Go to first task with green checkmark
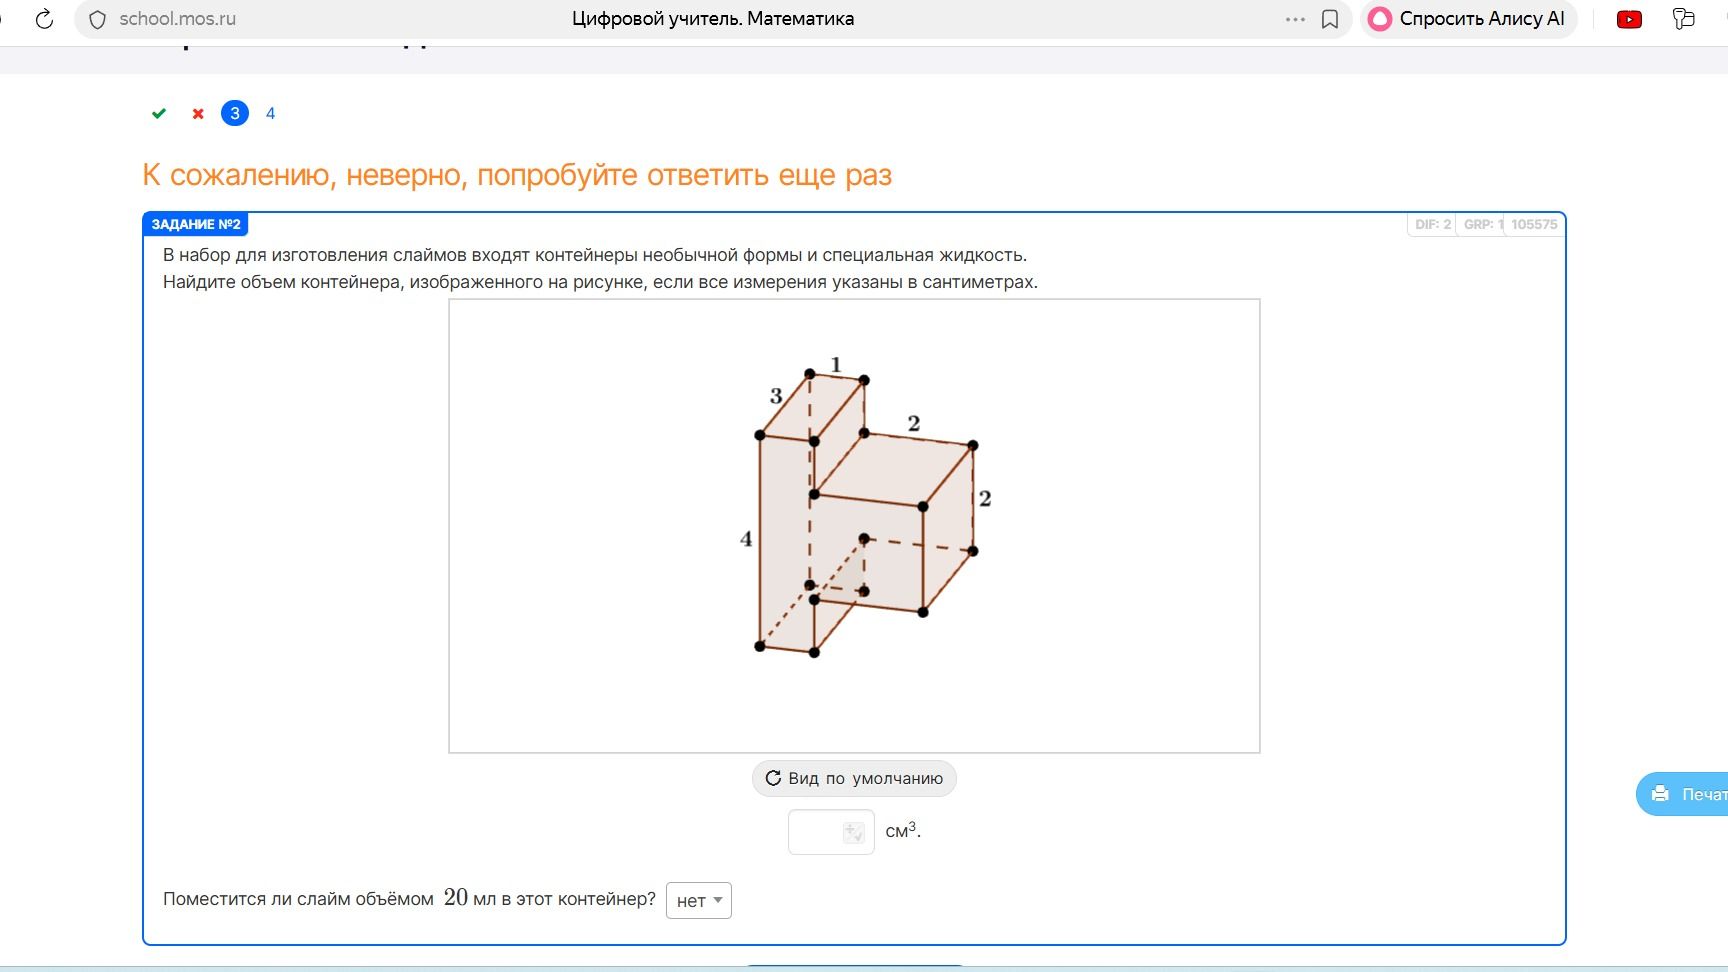Image resolution: width=1728 pixels, height=972 pixels. point(159,113)
